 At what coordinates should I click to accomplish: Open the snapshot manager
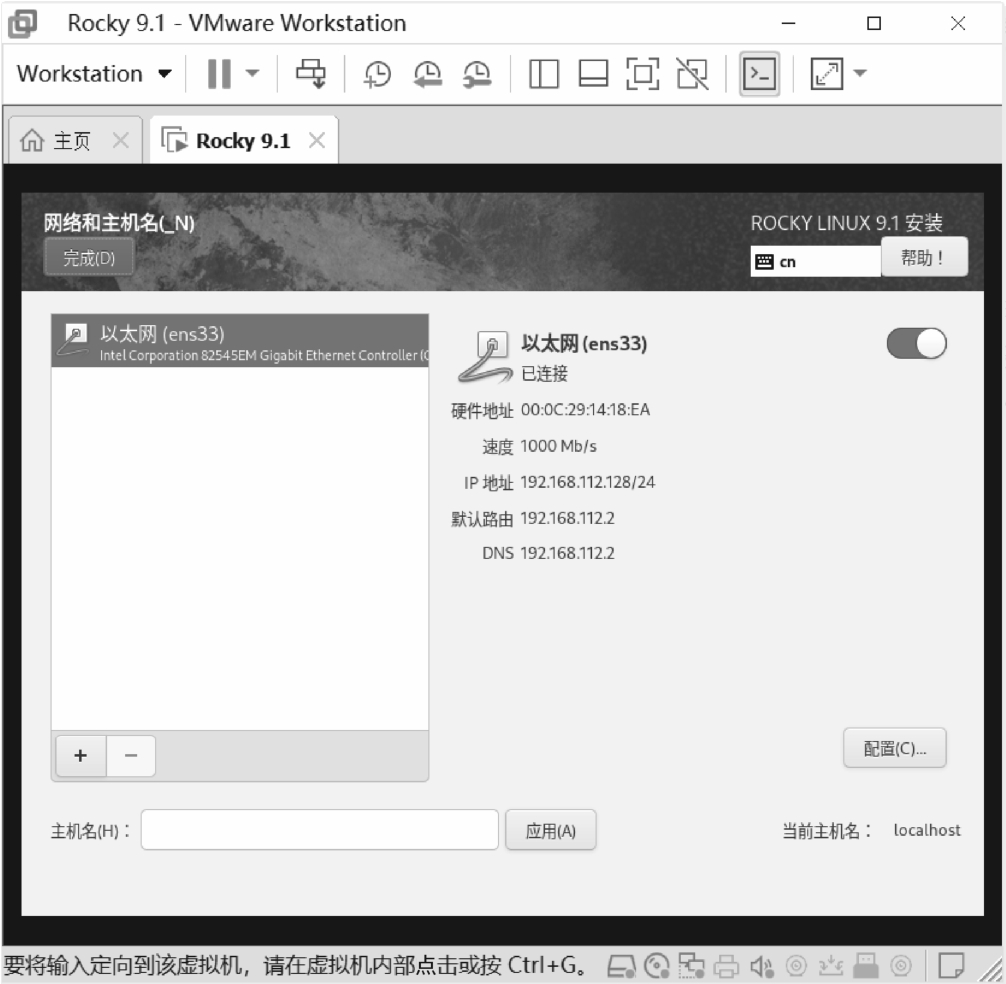pyautogui.click(x=477, y=74)
